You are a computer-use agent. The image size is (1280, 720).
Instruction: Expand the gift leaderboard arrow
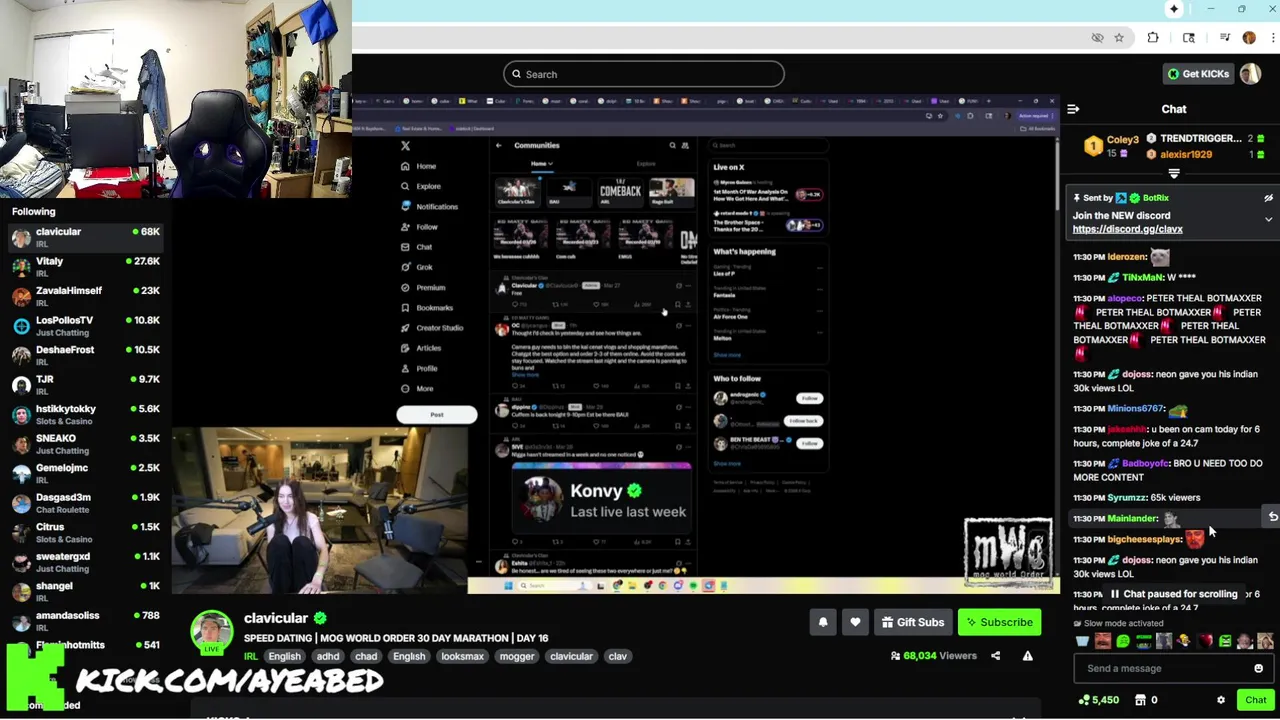click(x=1174, y=174)
